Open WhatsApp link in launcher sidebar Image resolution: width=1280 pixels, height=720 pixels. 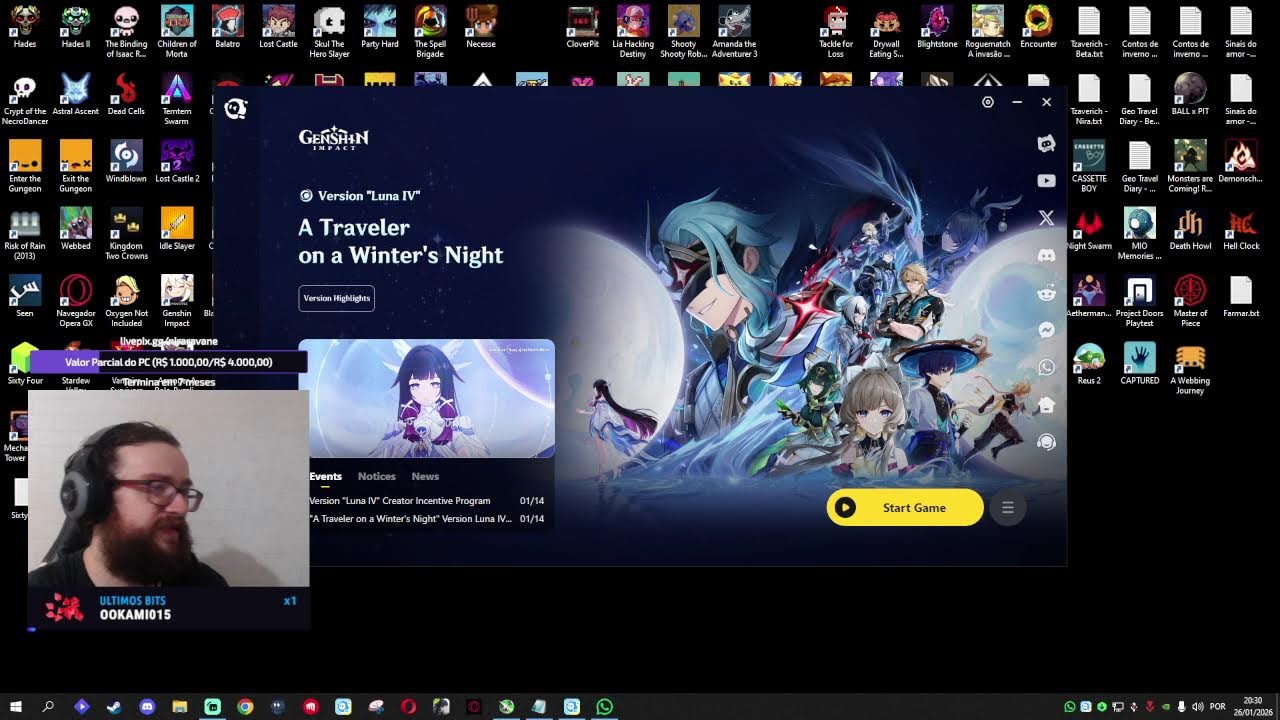1046,367
